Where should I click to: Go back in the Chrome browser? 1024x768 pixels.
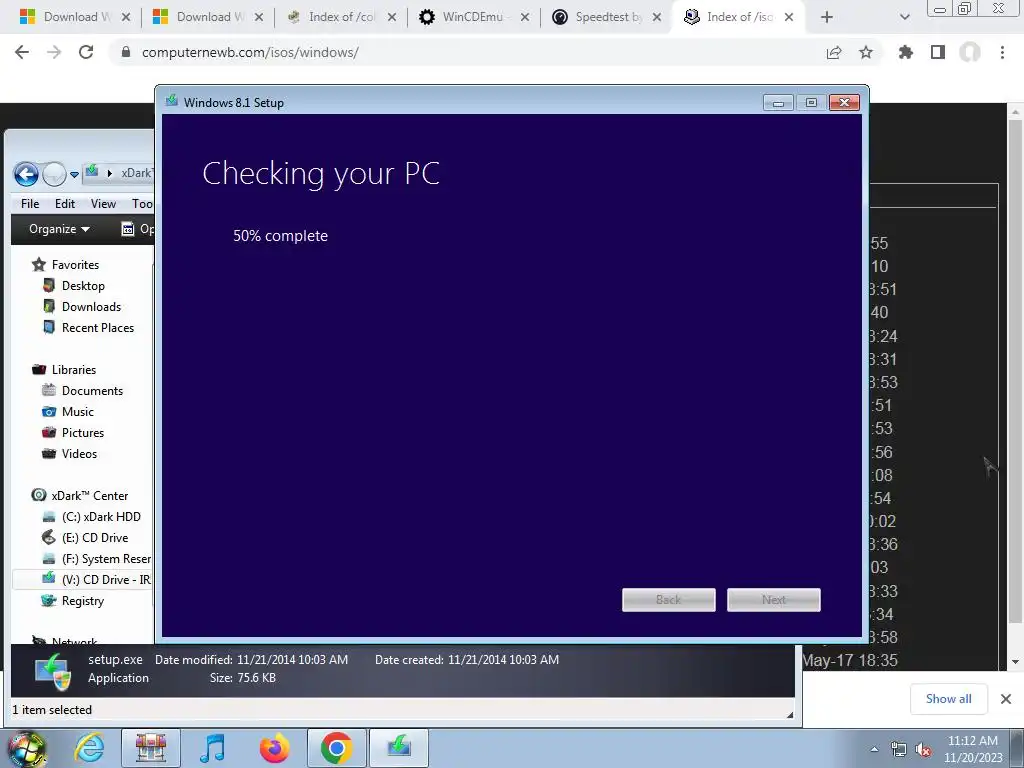pos(22,52)
